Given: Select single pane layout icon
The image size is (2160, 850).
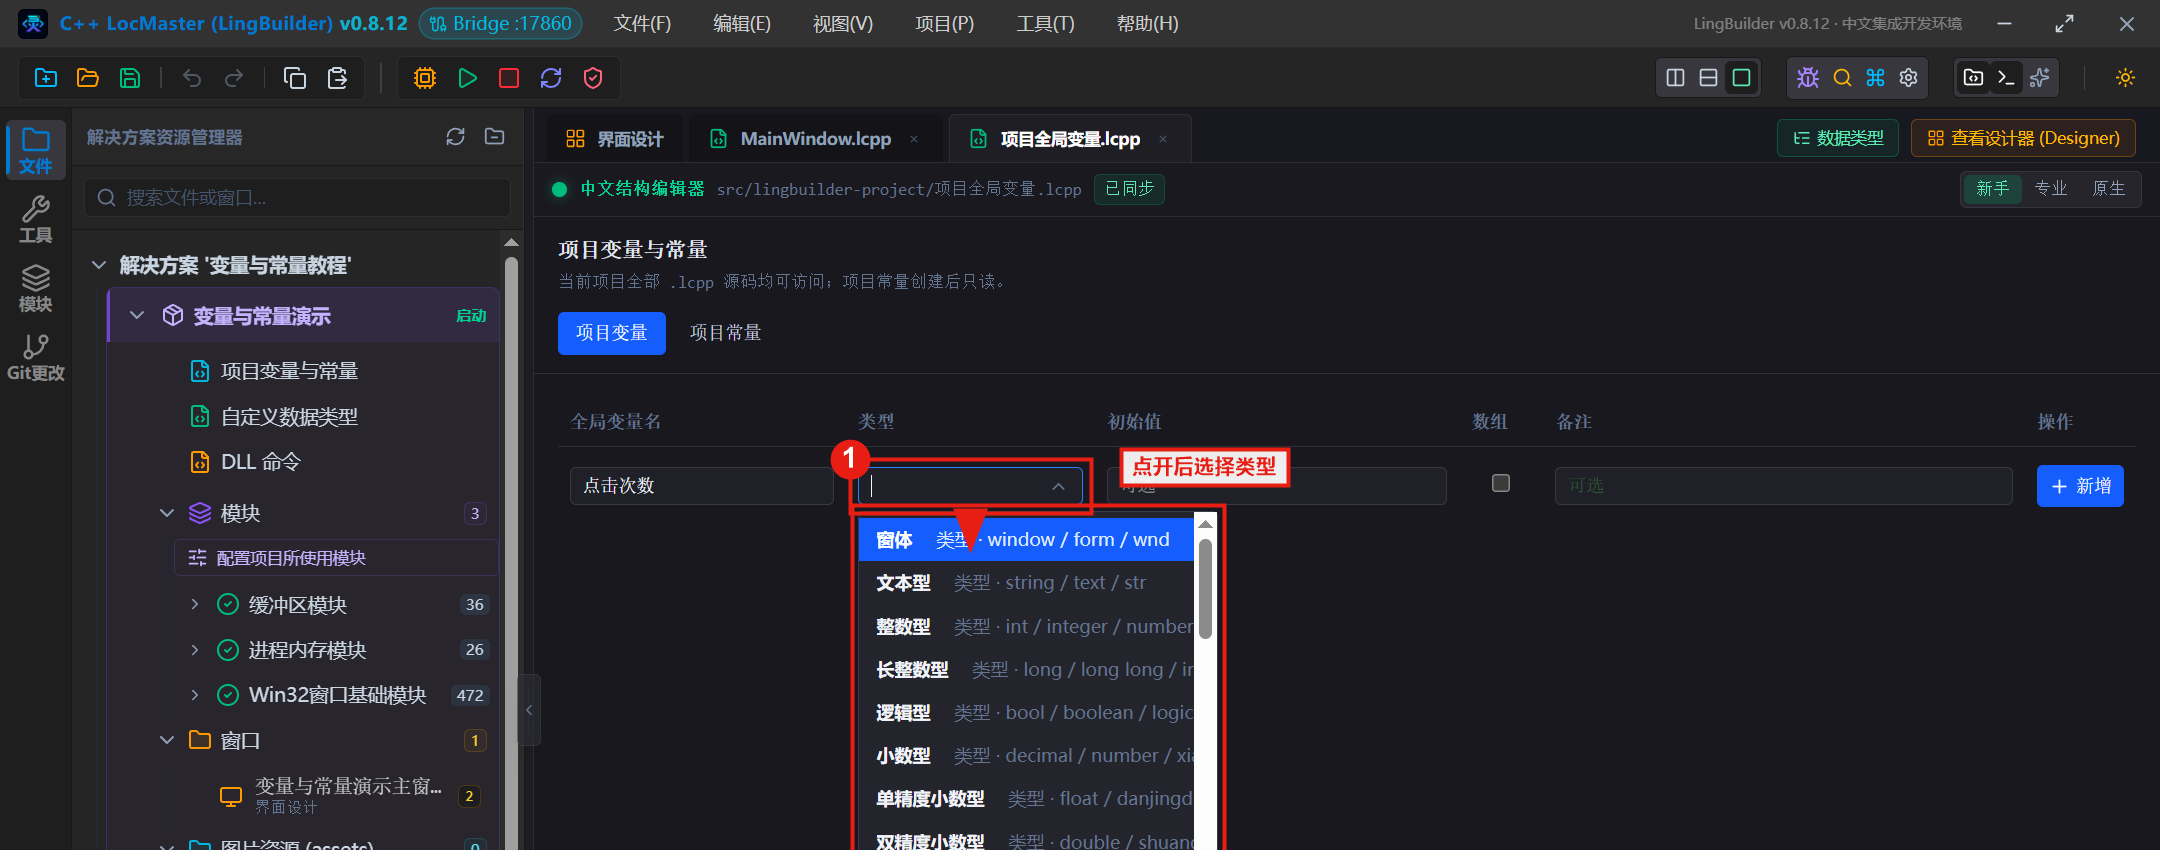Looking at the screenshot, I should tap(1742, 78).
